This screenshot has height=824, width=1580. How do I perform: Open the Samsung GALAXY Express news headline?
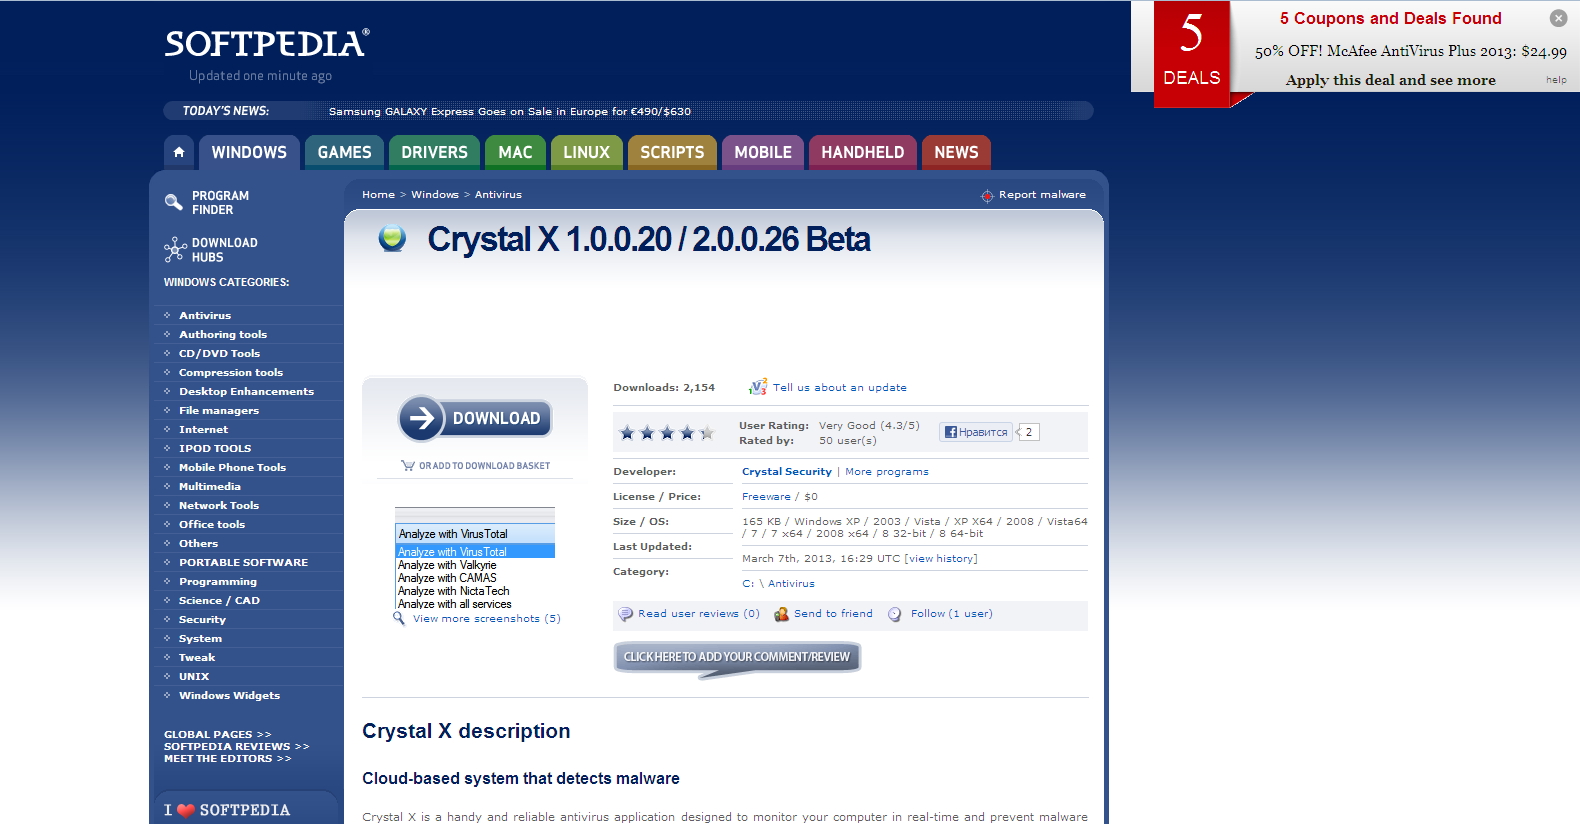[510, 111]
